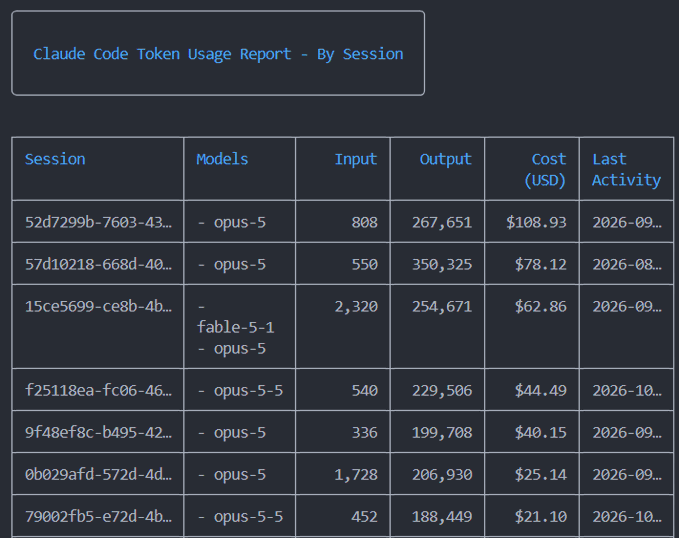Viewport: 679px width, 538px height.
Task: Click cost value $62.86
Action: [540, 306]
